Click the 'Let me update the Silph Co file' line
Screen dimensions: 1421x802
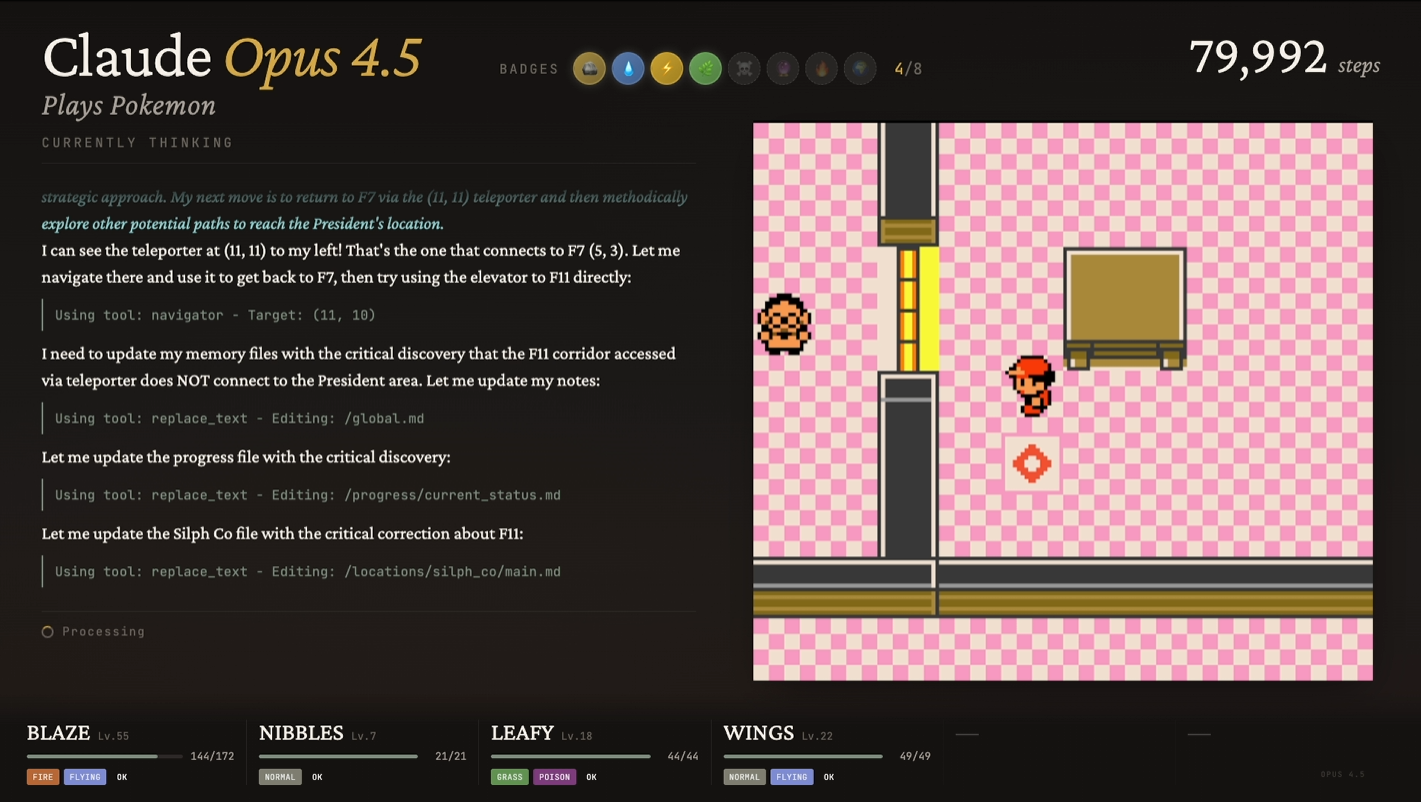tap(282, 534)
